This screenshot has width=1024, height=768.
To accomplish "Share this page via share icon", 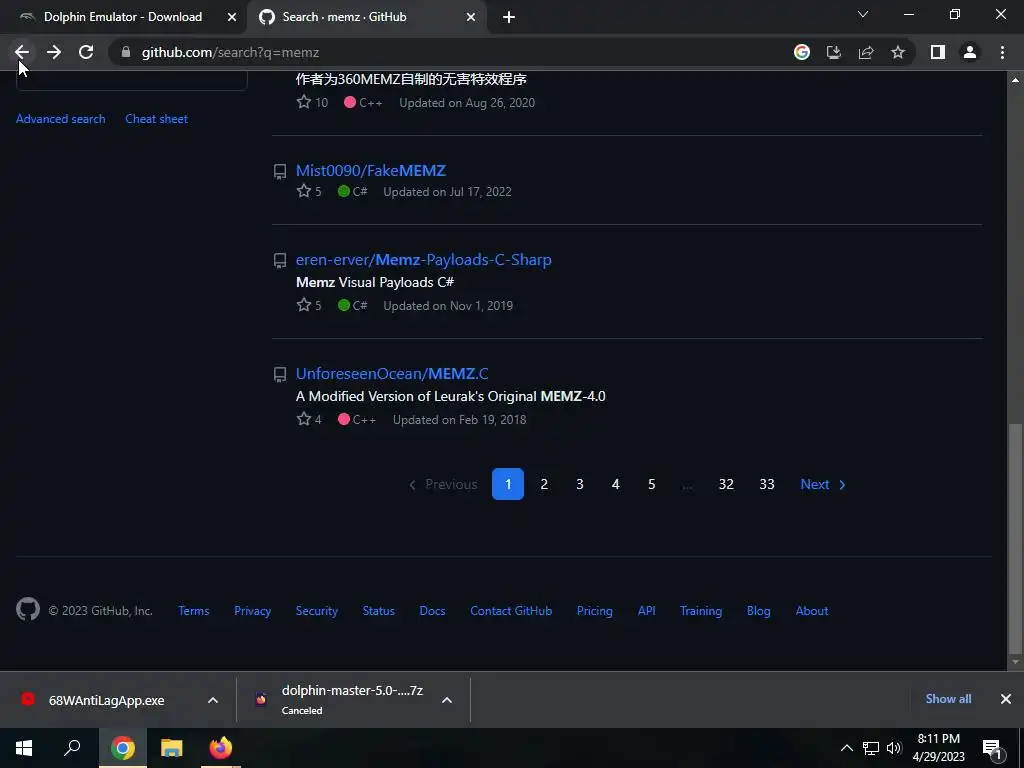I will (866, 52).
